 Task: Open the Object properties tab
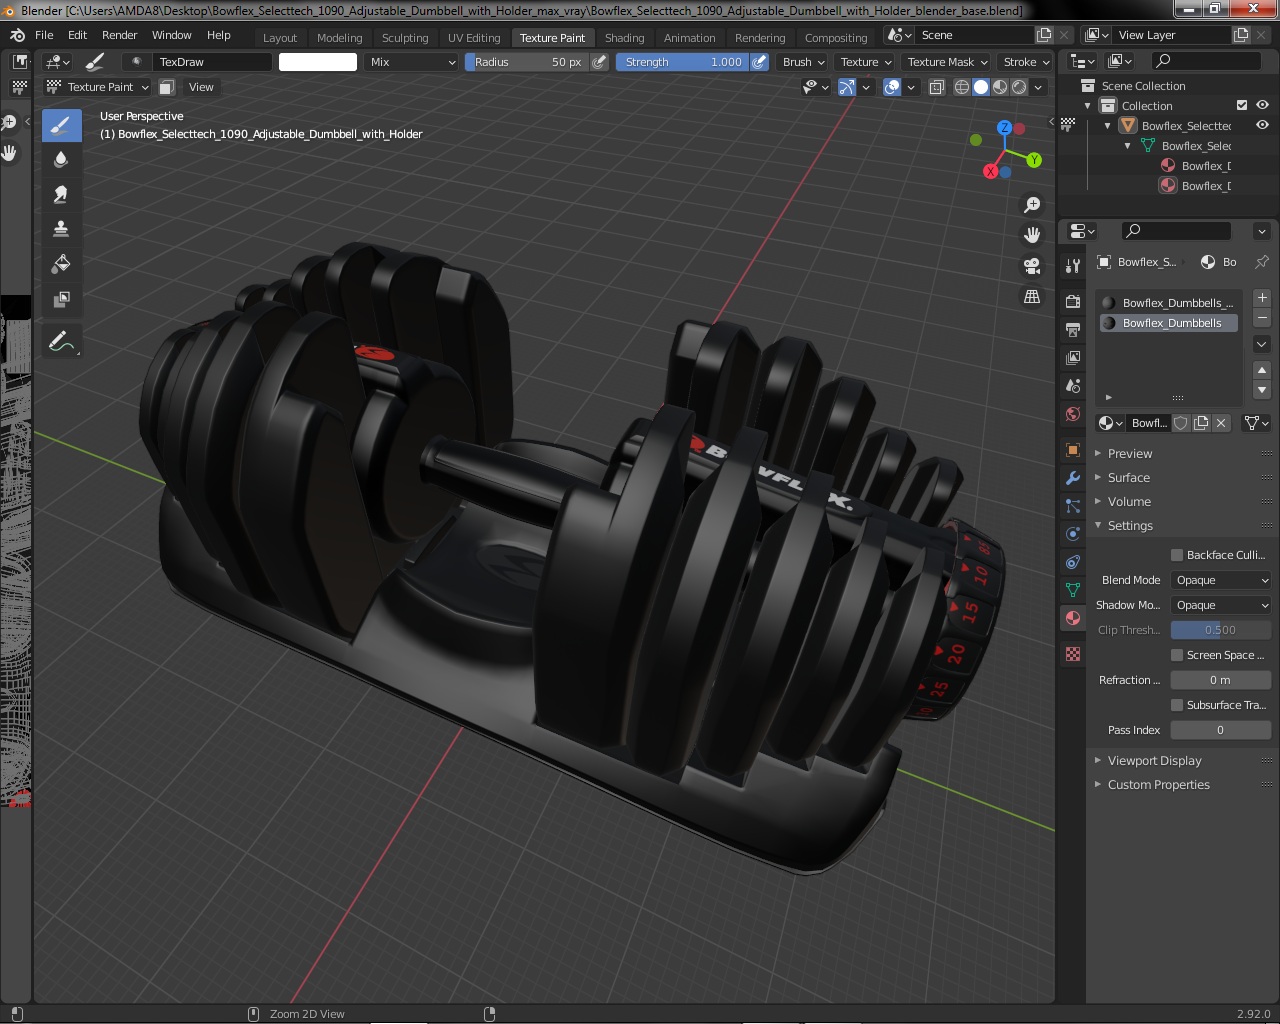point(1073,450)
